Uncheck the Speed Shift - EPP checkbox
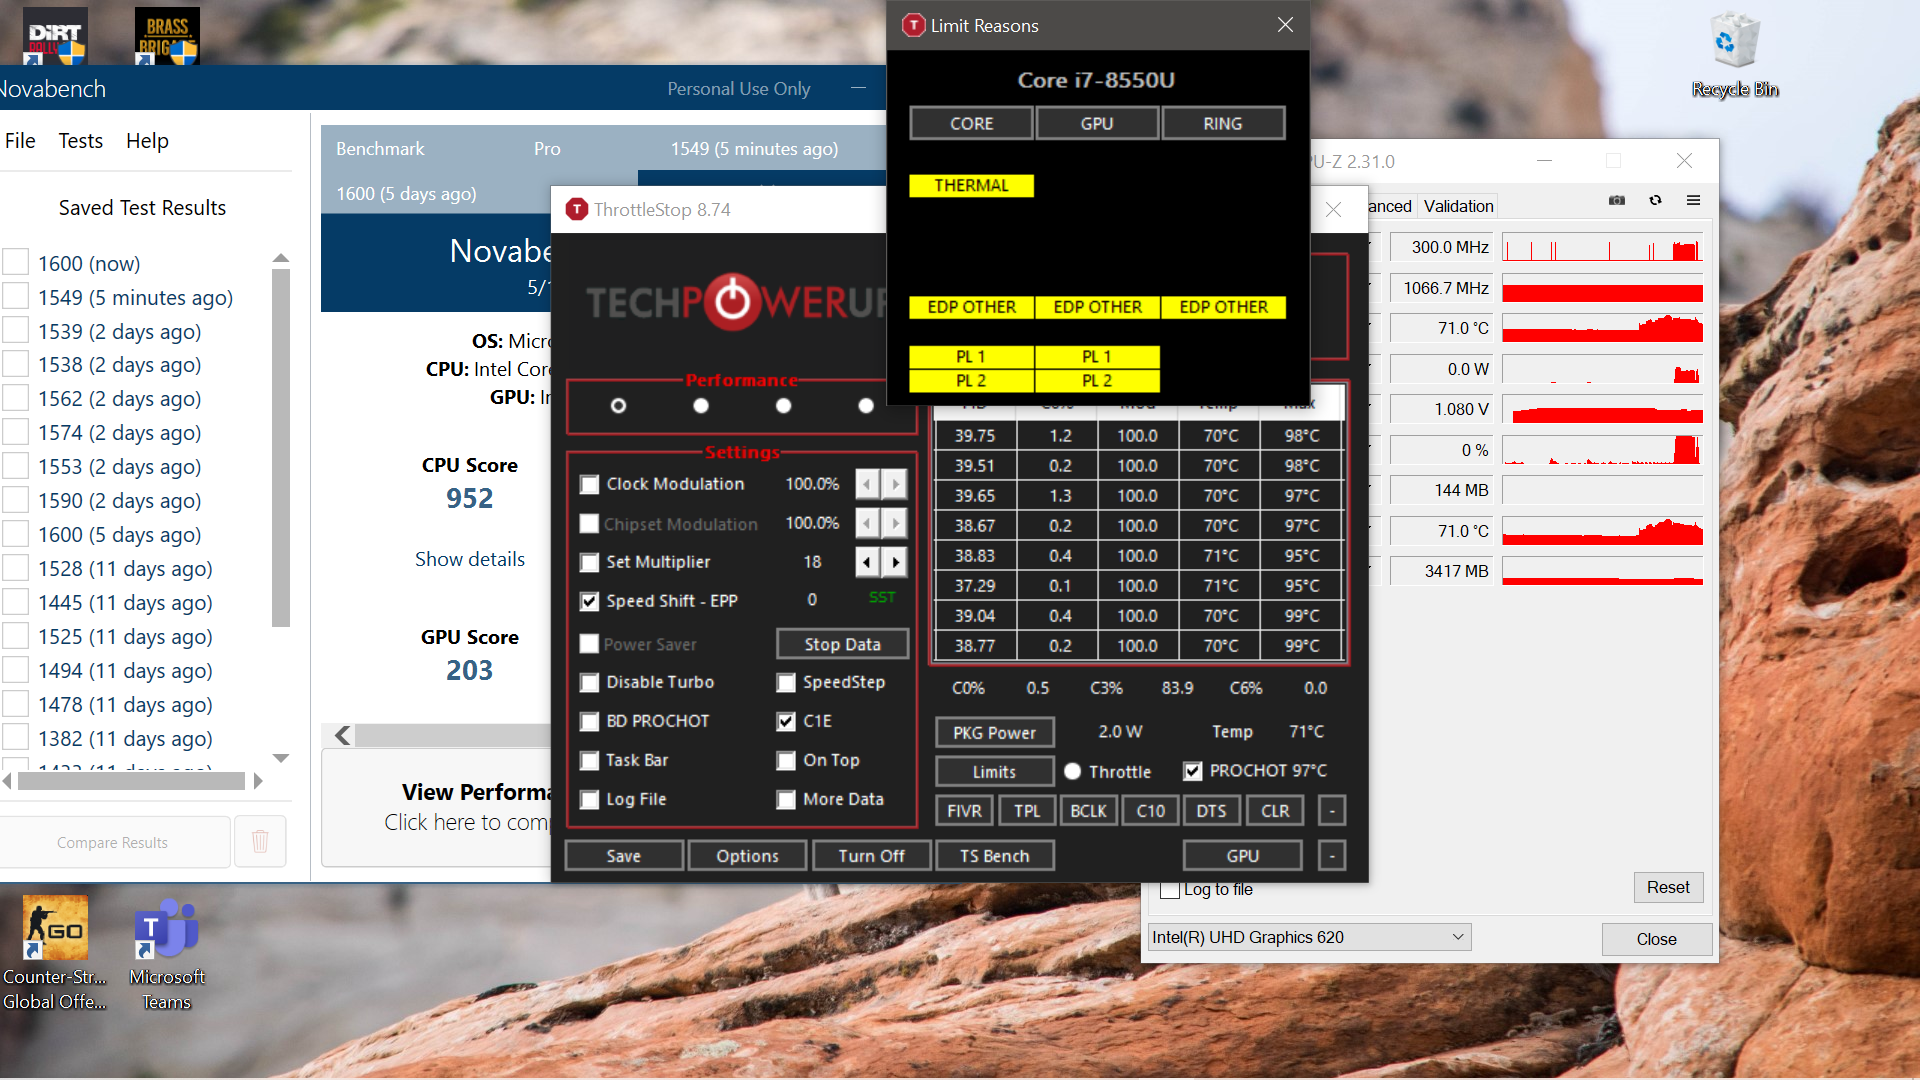Viewport: 1920px width, 1080px height. [x=590, y=602]
